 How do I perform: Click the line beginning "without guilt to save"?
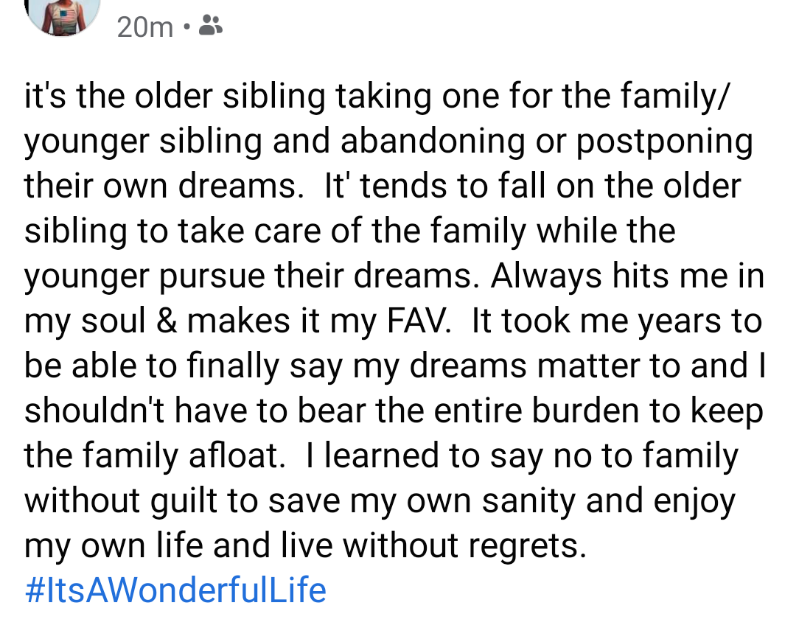[x=380, y=501]
